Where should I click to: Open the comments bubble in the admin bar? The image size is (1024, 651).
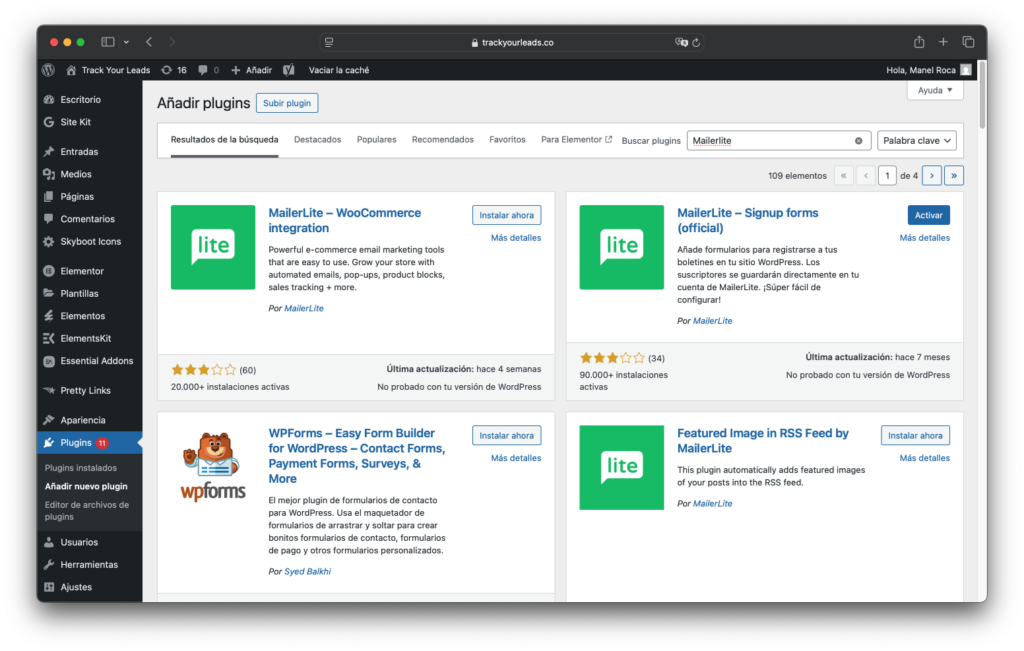click(208, 70)
